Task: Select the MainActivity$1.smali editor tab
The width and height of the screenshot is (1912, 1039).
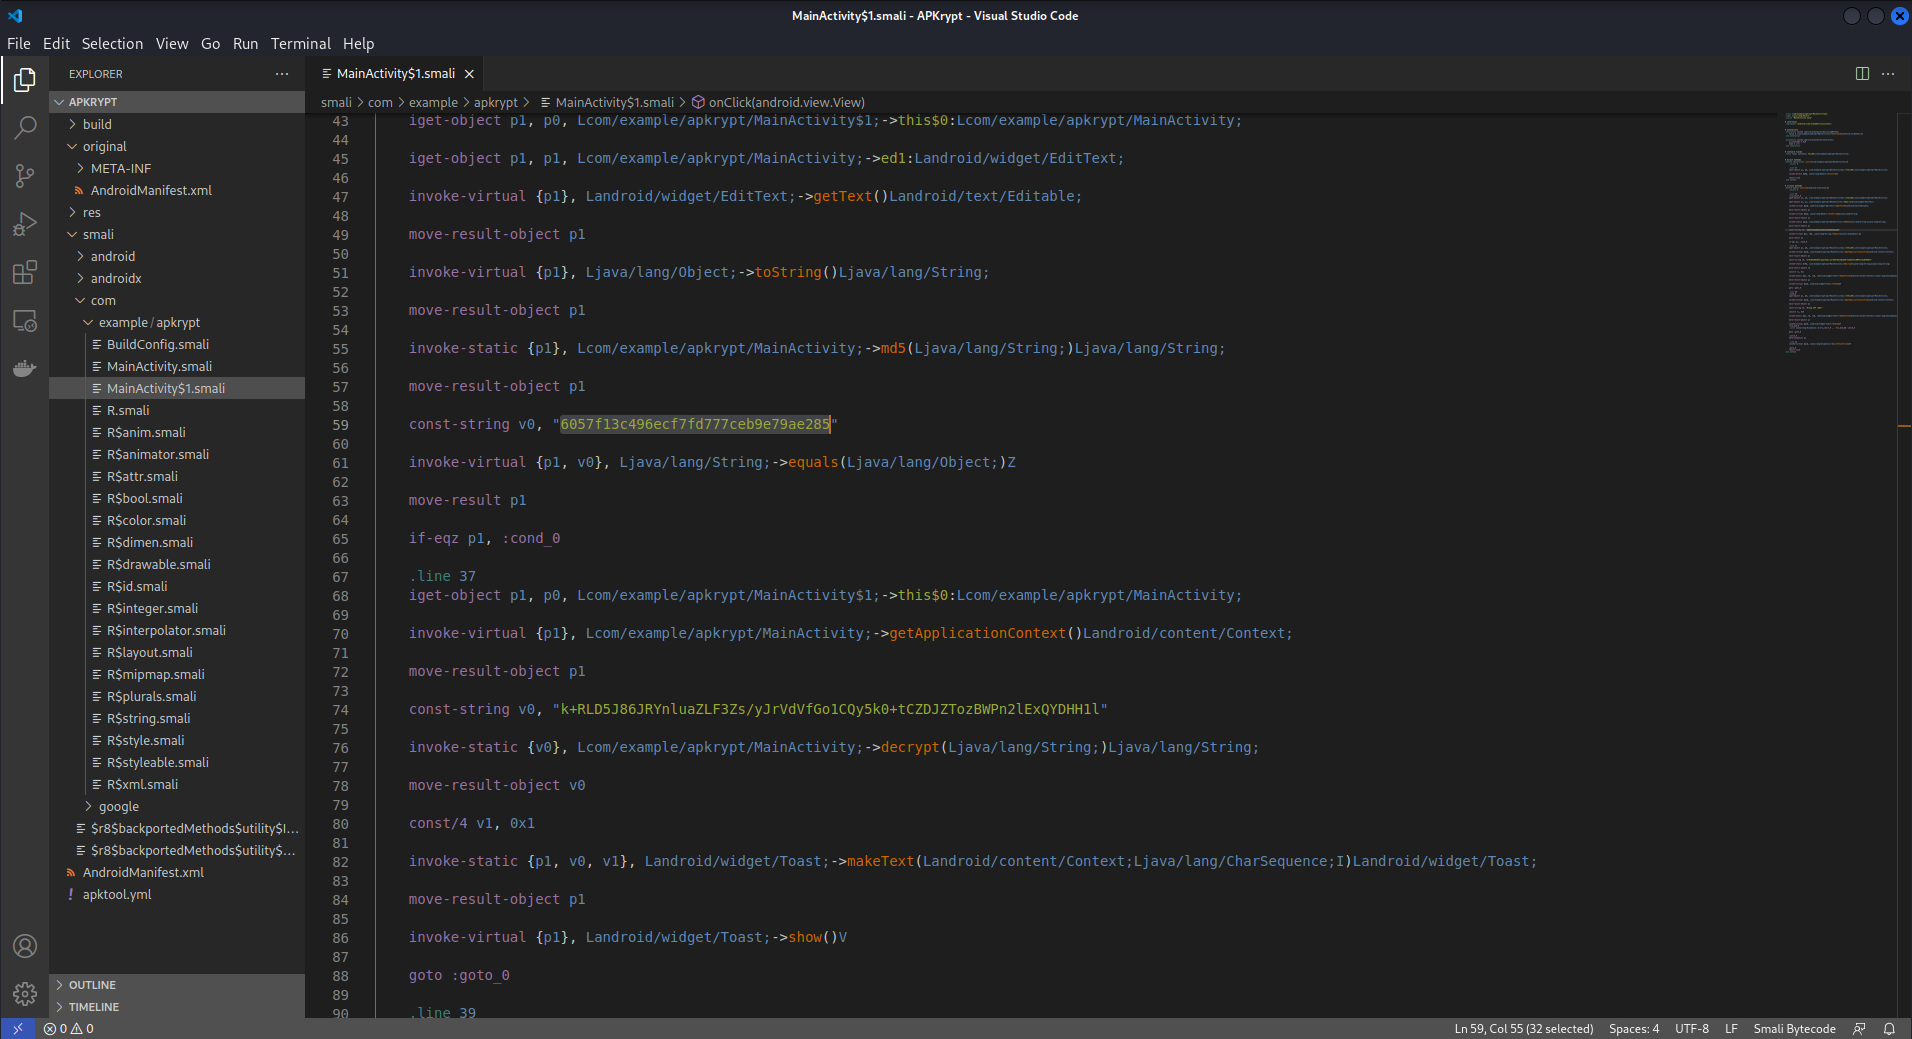Action: pyautogui.click(x=395, y=74)
